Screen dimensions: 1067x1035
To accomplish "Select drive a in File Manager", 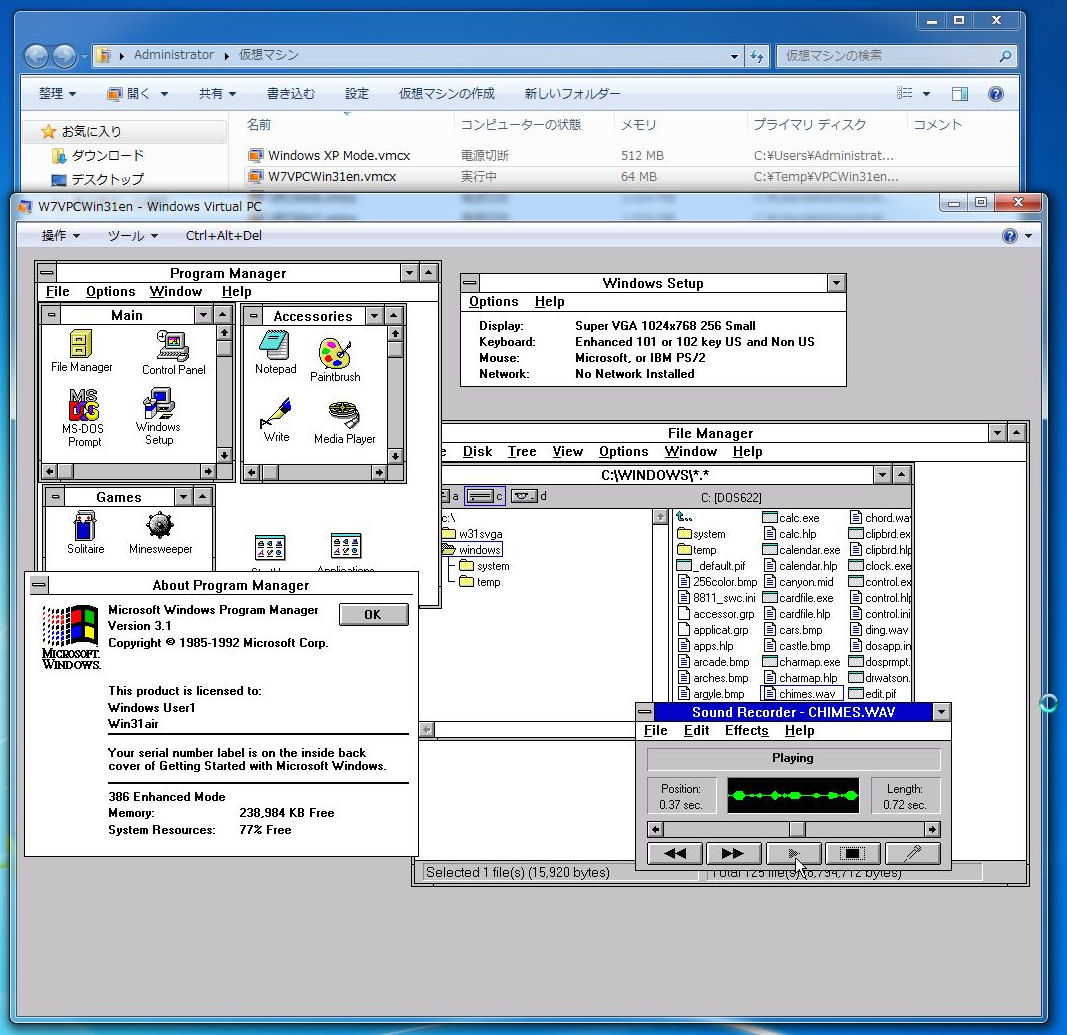I will click(450, 497).
